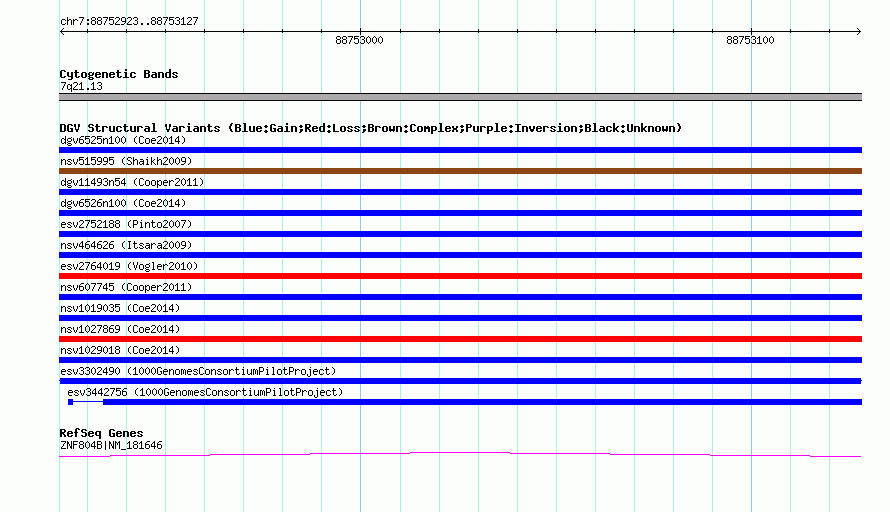Click the 7q21.13 band label
The width and height of the screenshot is (890, 512).
81,86
